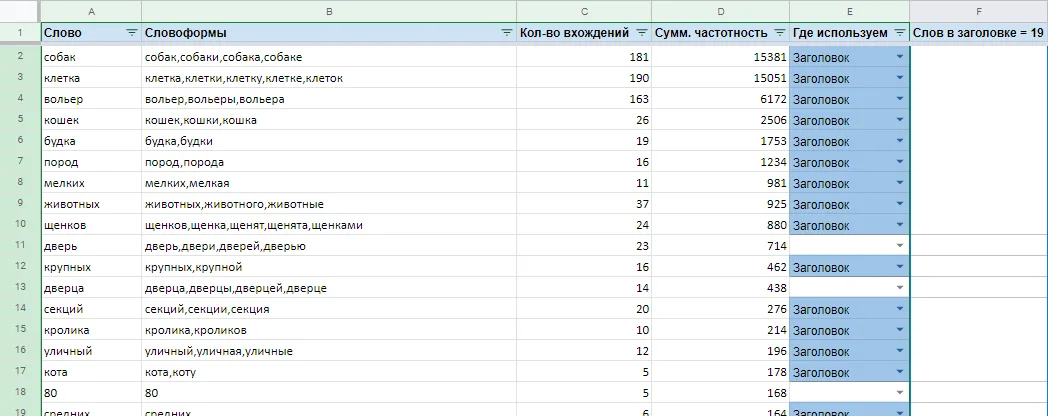Select column F header
Viewport: 1048px width, 416px height.
[x=978, y=11]
